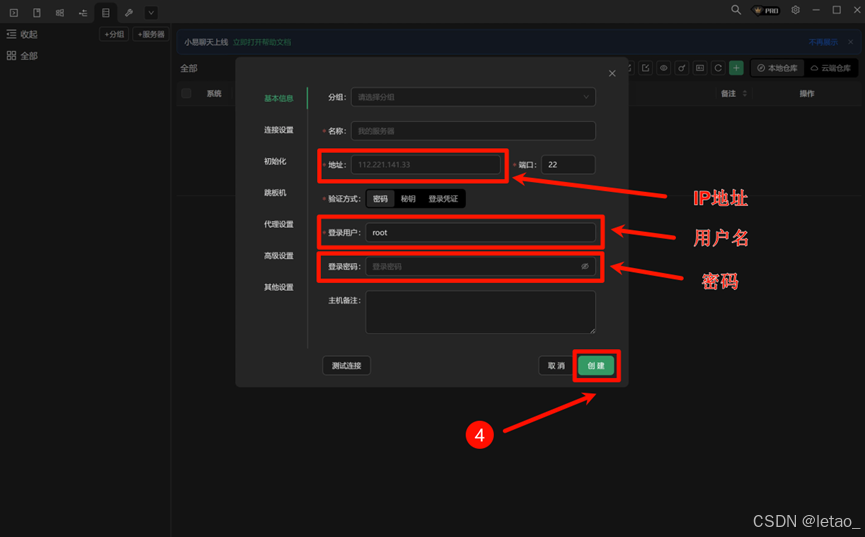
Task: Close the server dialog with X
Action: pos(612,73)
